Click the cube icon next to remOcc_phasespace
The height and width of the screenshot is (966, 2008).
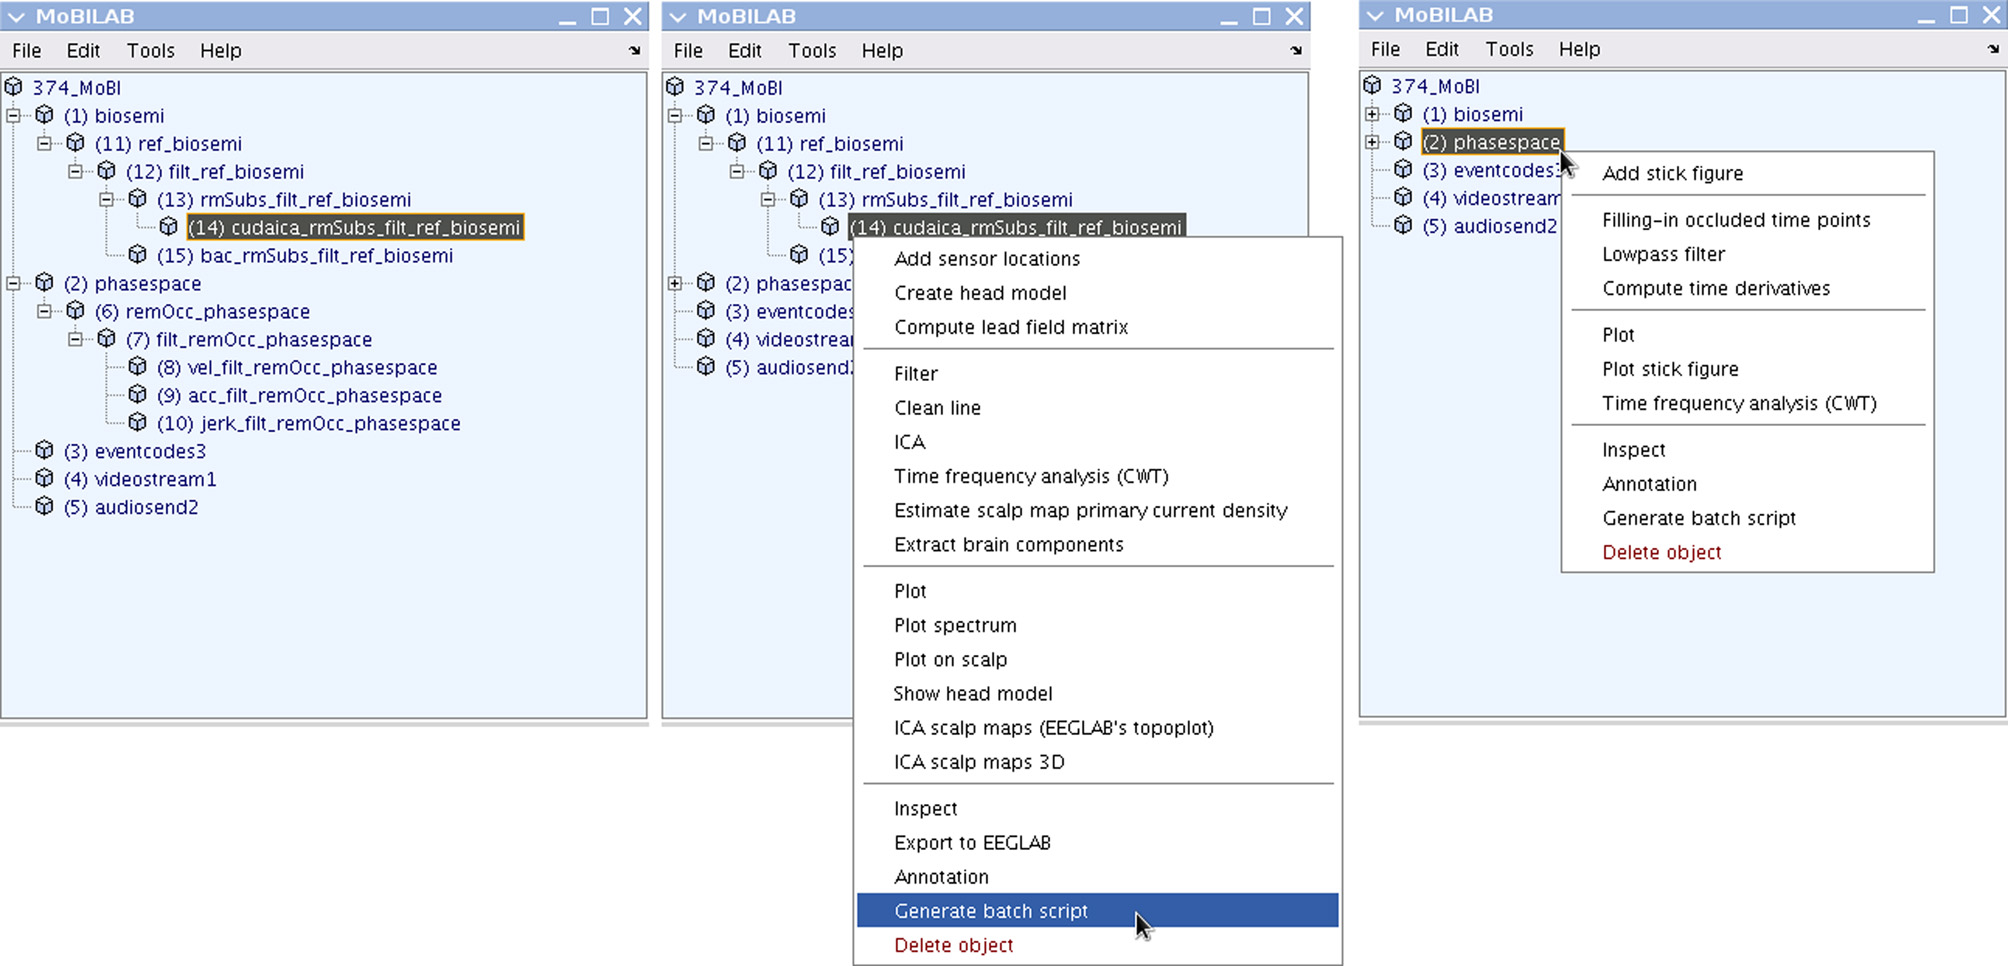point(76,311)
